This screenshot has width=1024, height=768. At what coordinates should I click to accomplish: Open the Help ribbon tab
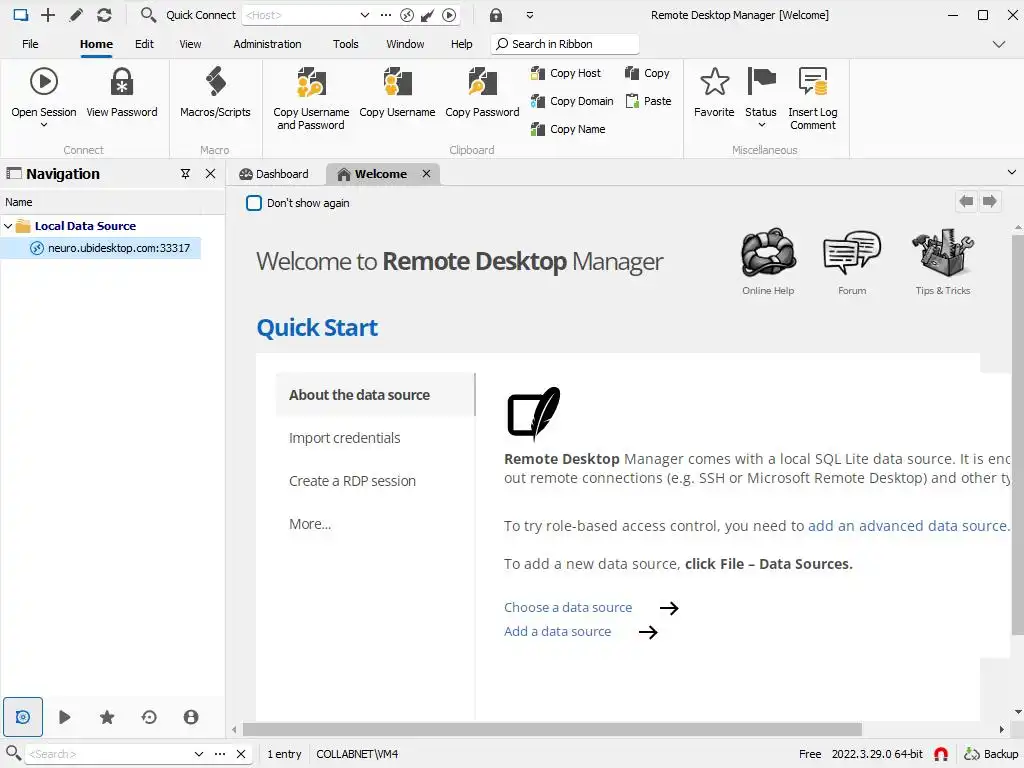pos(461,44)
